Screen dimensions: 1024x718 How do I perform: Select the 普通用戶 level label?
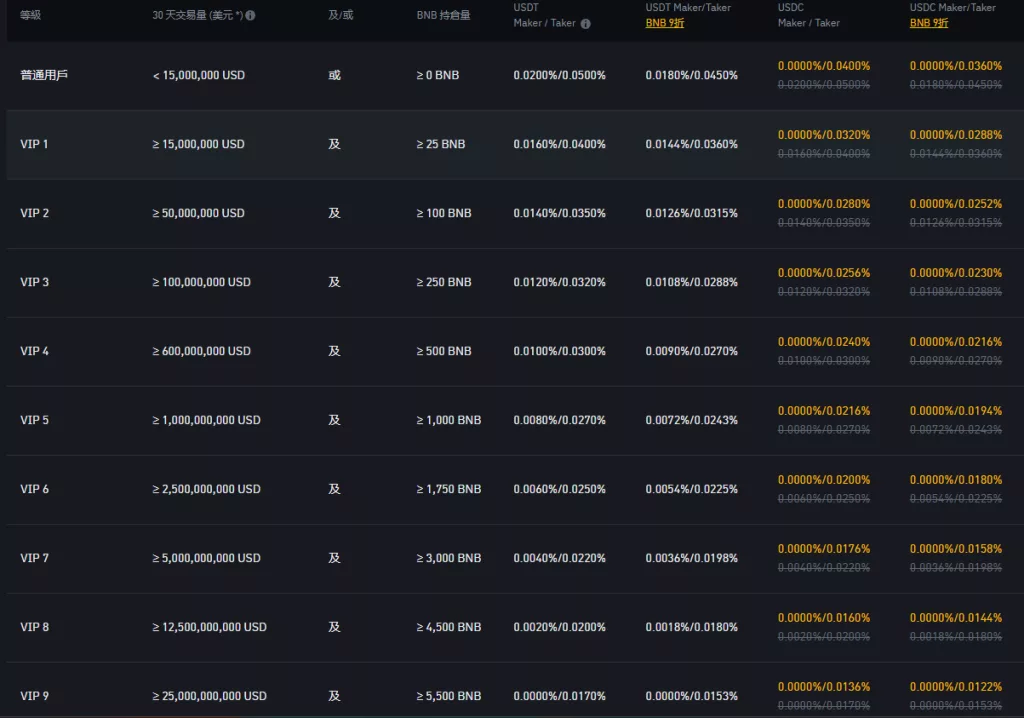44,75
